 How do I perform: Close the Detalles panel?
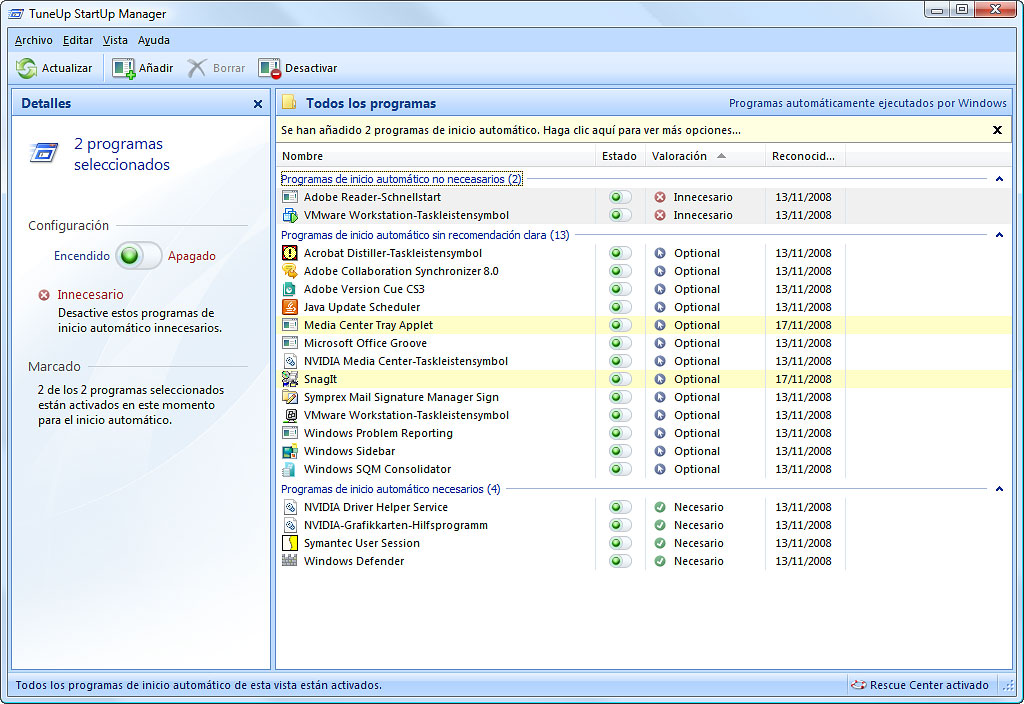pyautogui.click(x=258, y=104)
